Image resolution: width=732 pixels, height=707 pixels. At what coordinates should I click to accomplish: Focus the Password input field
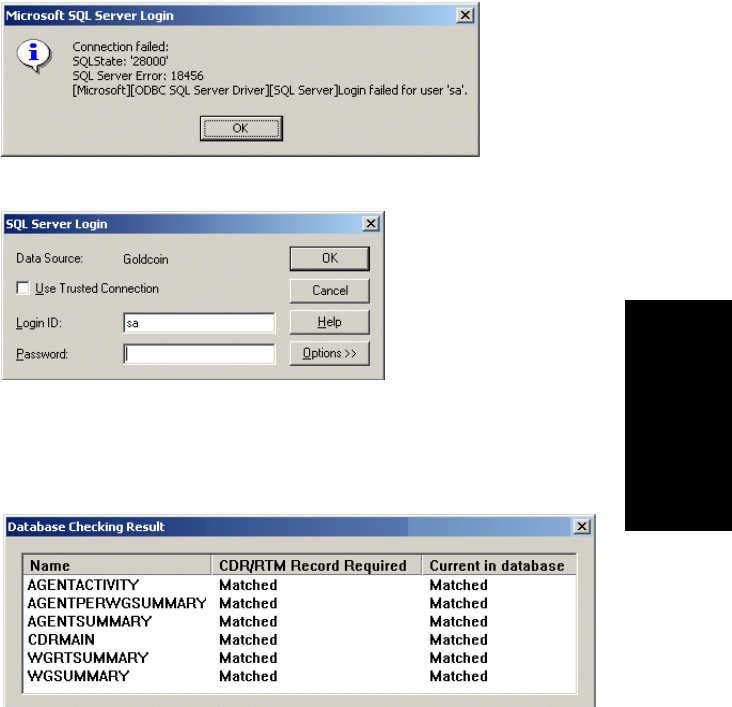[199, 354]
